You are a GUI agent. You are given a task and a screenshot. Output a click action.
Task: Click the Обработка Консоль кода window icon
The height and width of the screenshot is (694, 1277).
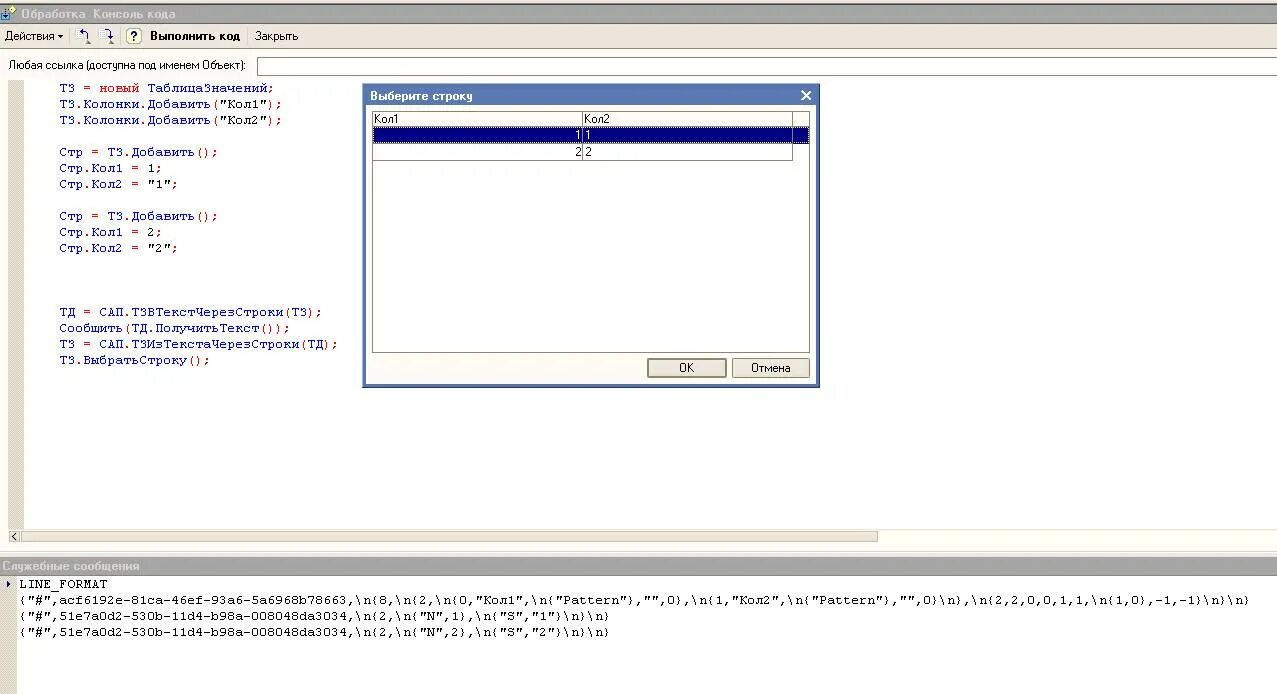(8, 14)
